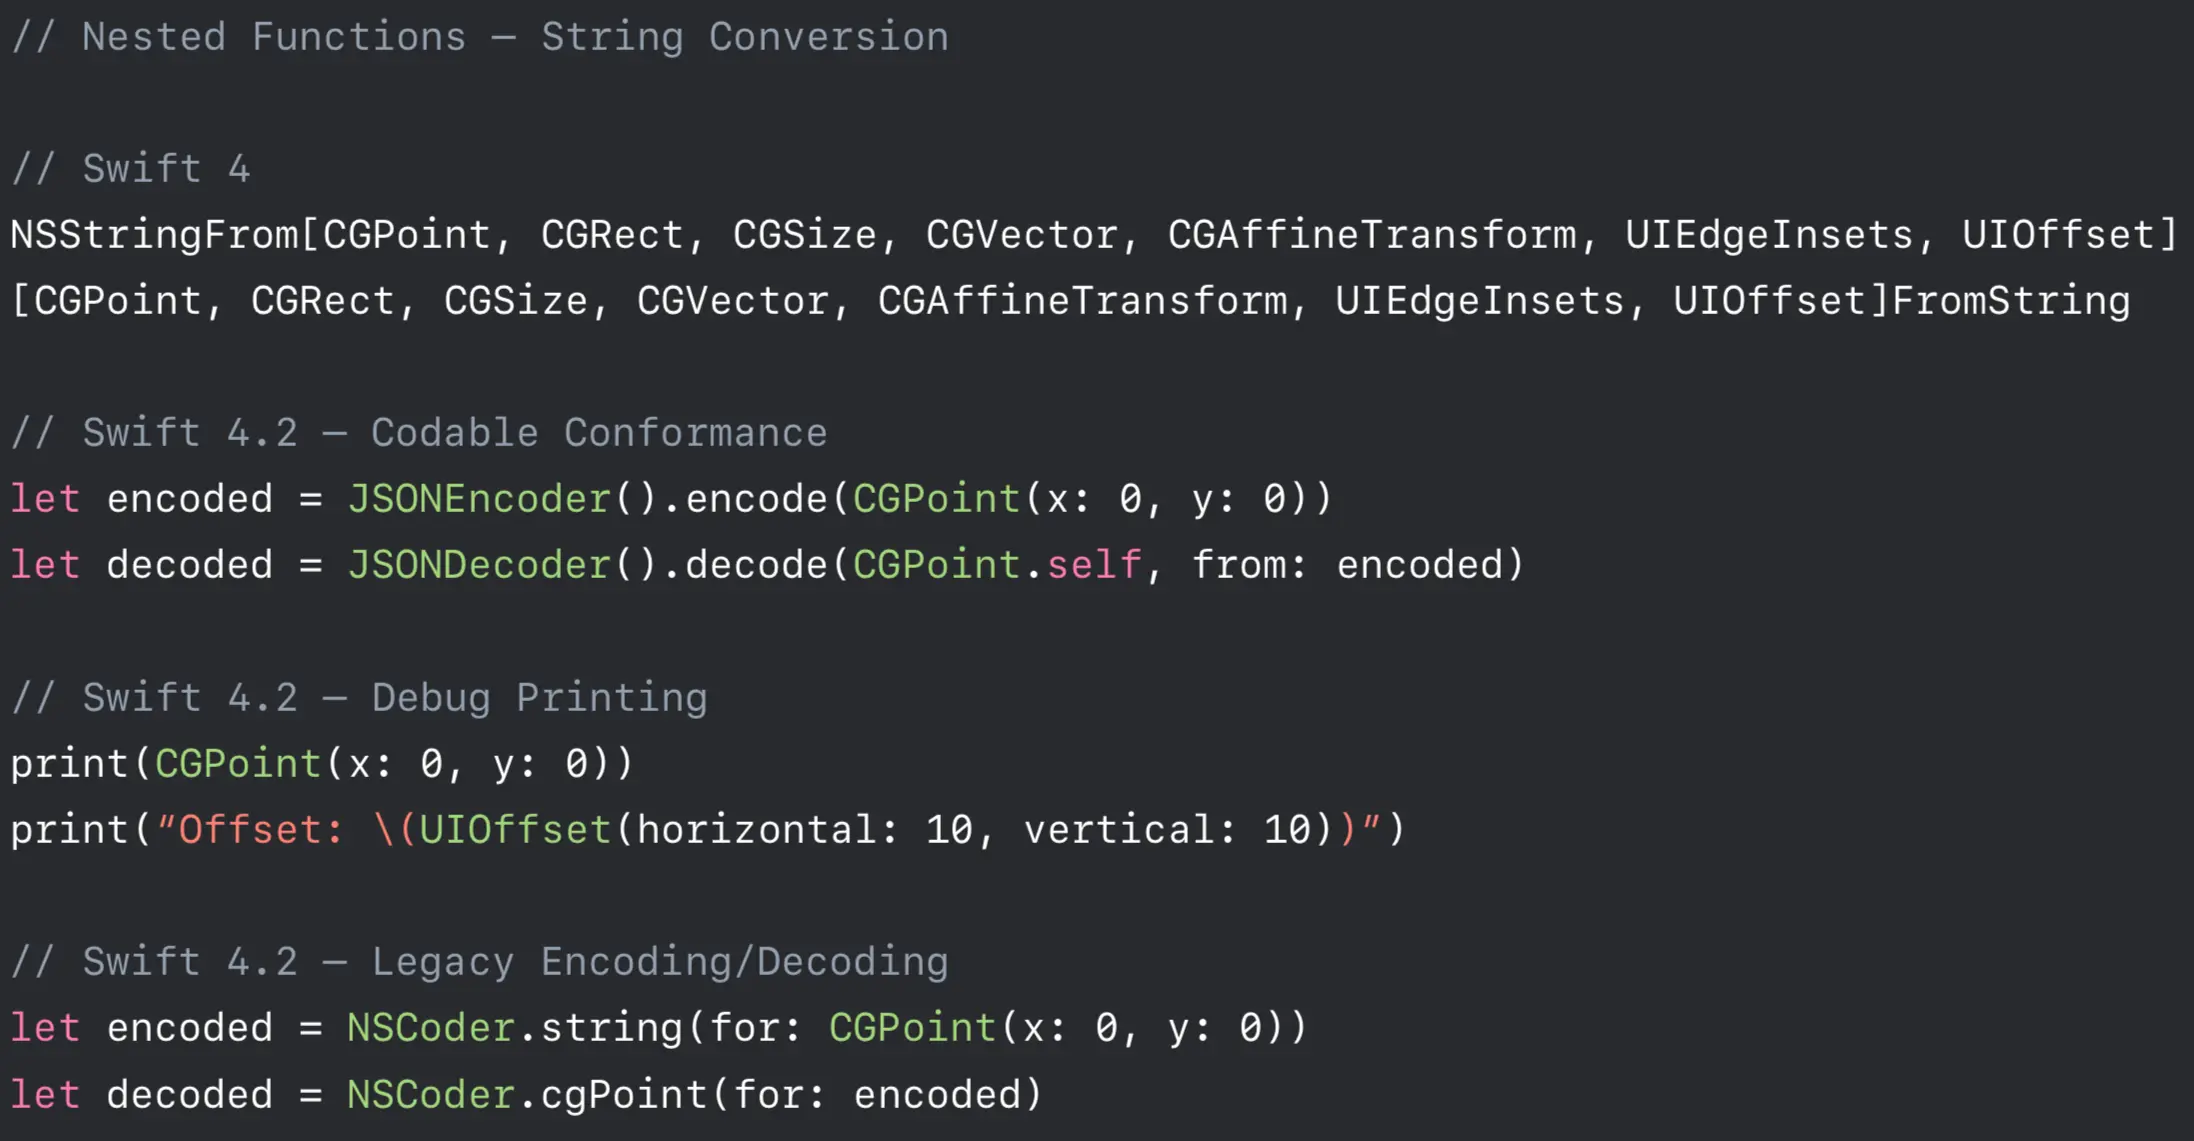Image resolution: width=2194 pixels, height=1141 pixels.
Task: Click UIOffset in the second print statement
Action: coord(515,829)
